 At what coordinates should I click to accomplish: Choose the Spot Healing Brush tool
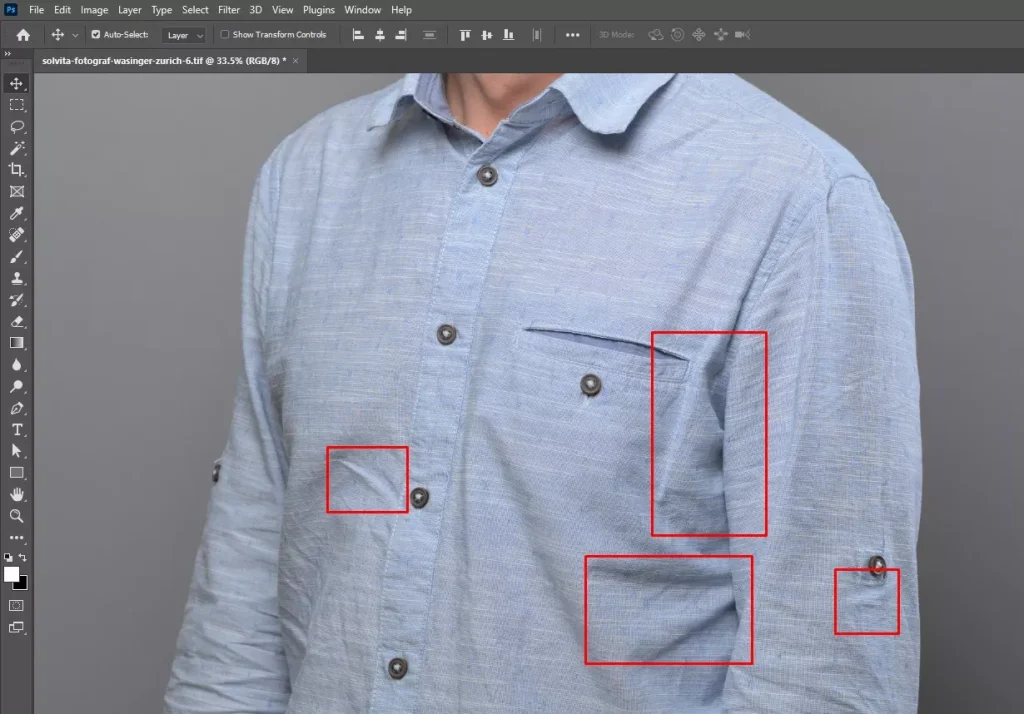point(17,235)
